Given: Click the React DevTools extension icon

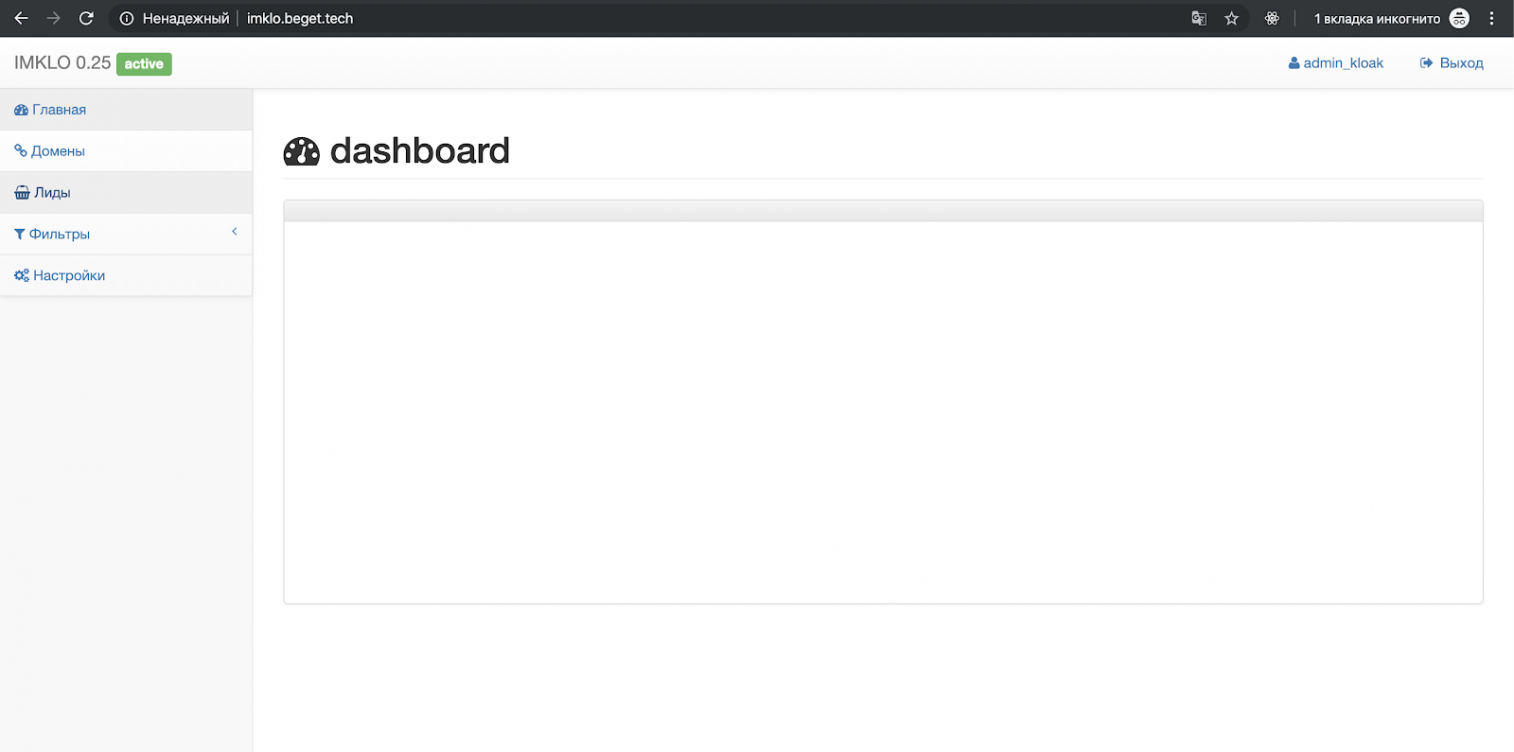Looking at the screenshot, I should click(1272, 18).
